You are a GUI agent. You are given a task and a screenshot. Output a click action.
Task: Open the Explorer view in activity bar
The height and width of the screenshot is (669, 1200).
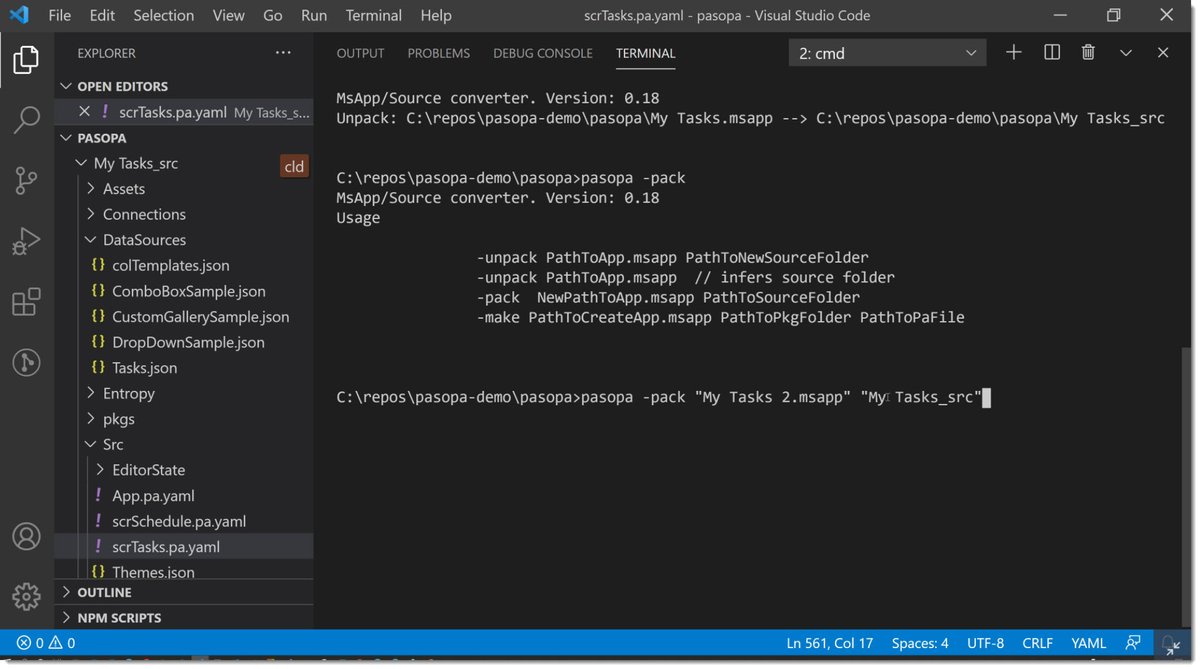pos(26,60)
